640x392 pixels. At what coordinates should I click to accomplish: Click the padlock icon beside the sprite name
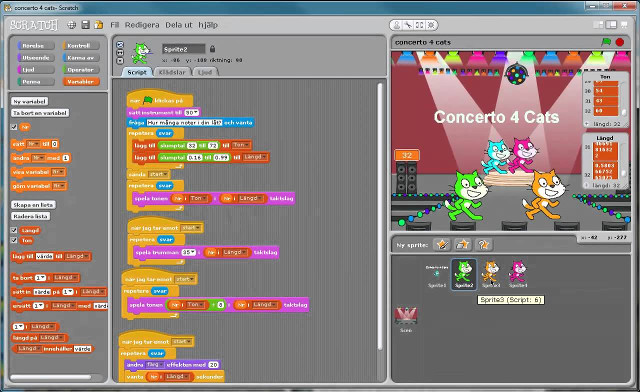(212, 49)
